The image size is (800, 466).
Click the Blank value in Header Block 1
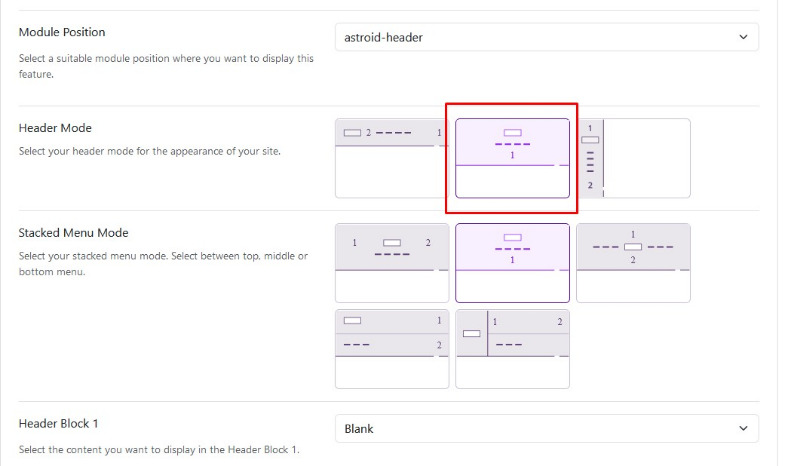pyautogui.click(x=359, y=429)
